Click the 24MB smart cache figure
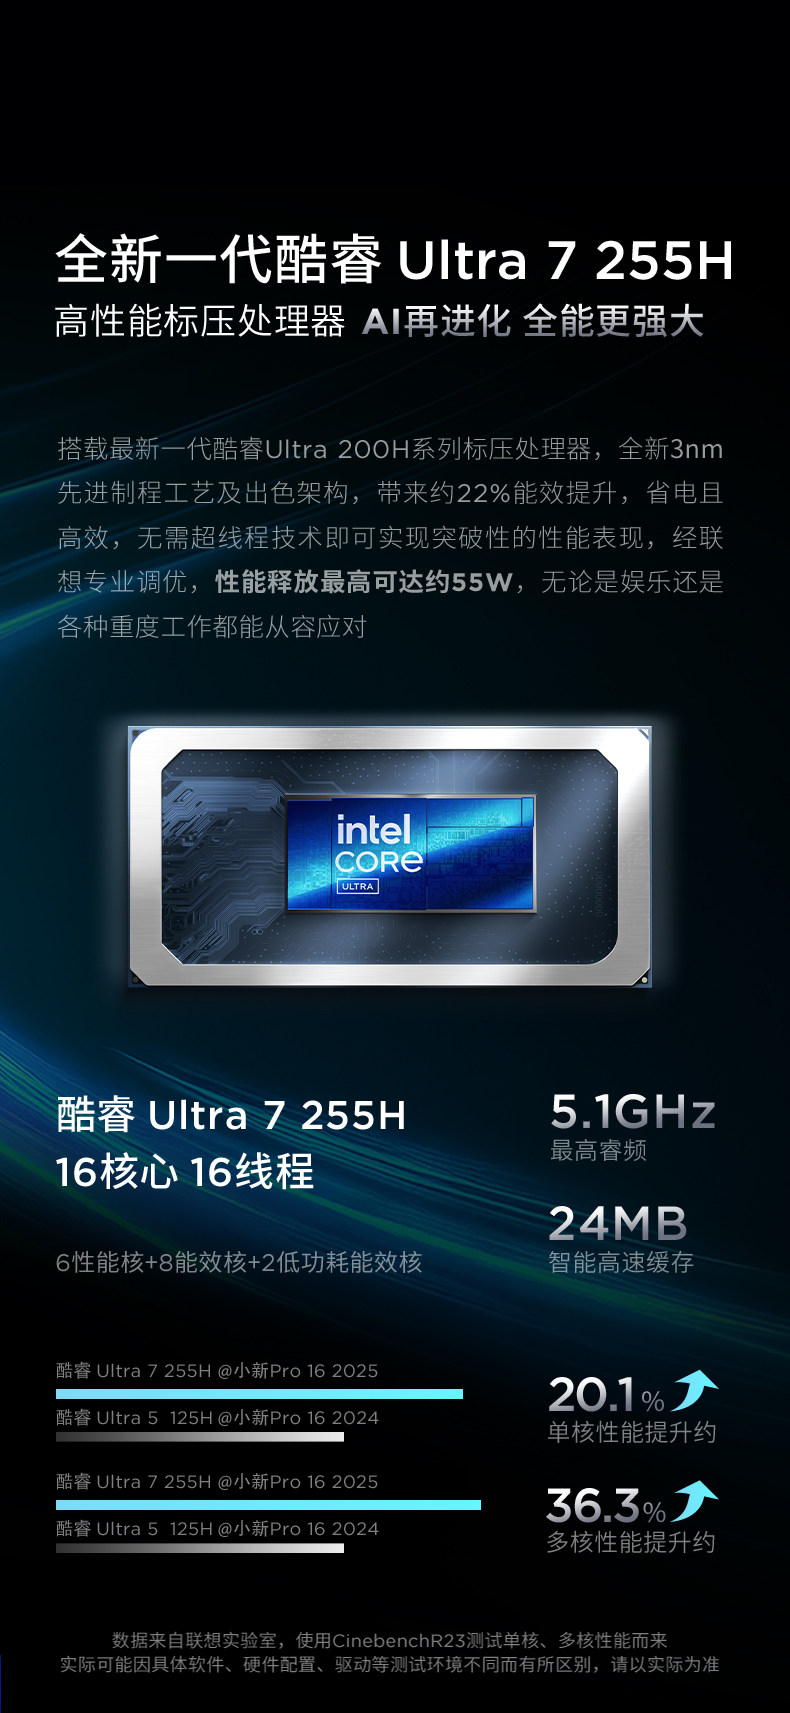This screenshot has width=790, height=1713. (618, 1223)
